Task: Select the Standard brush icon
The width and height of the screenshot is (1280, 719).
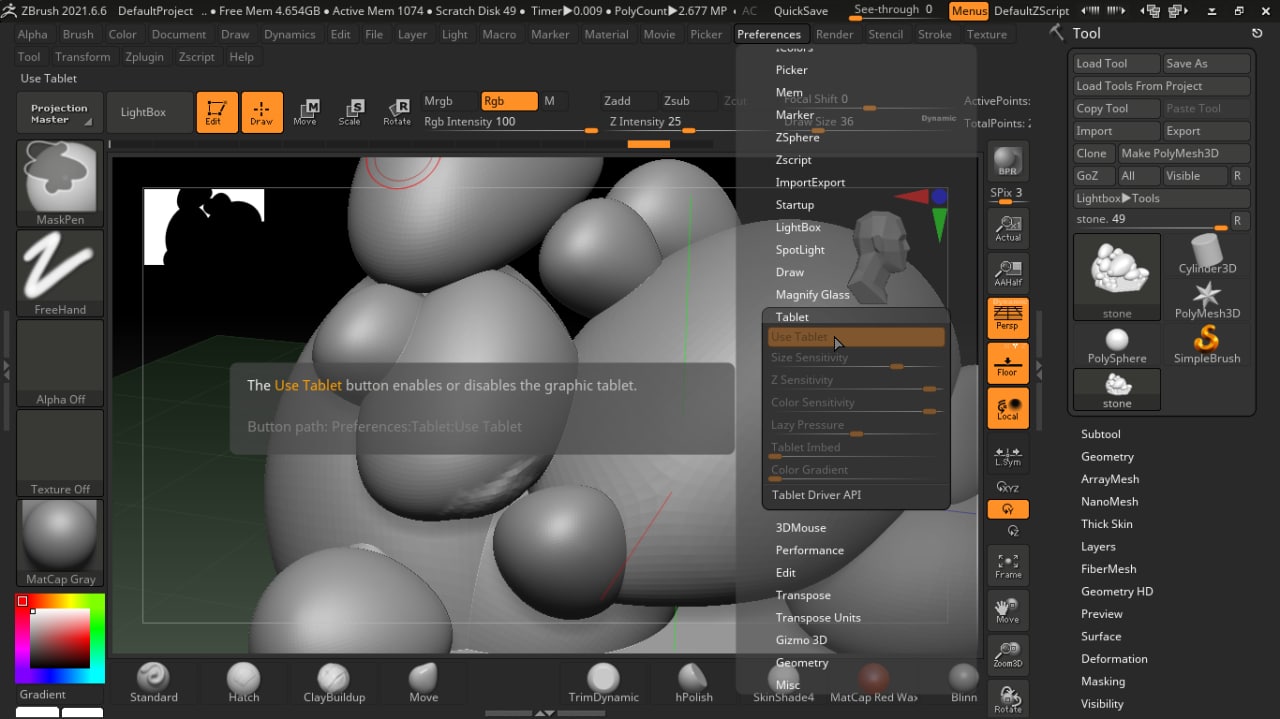Action: (x=153, y=682)
